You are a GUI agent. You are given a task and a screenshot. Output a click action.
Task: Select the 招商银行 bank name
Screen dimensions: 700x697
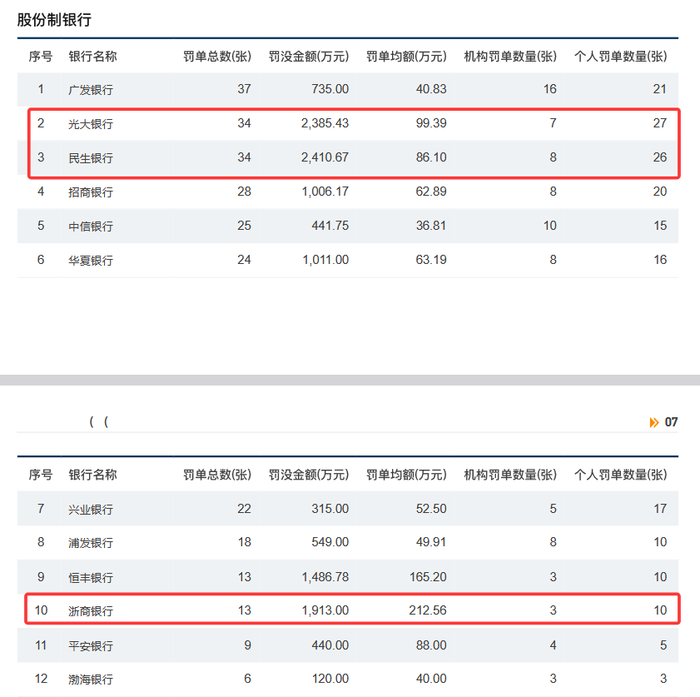click(91, 192)
